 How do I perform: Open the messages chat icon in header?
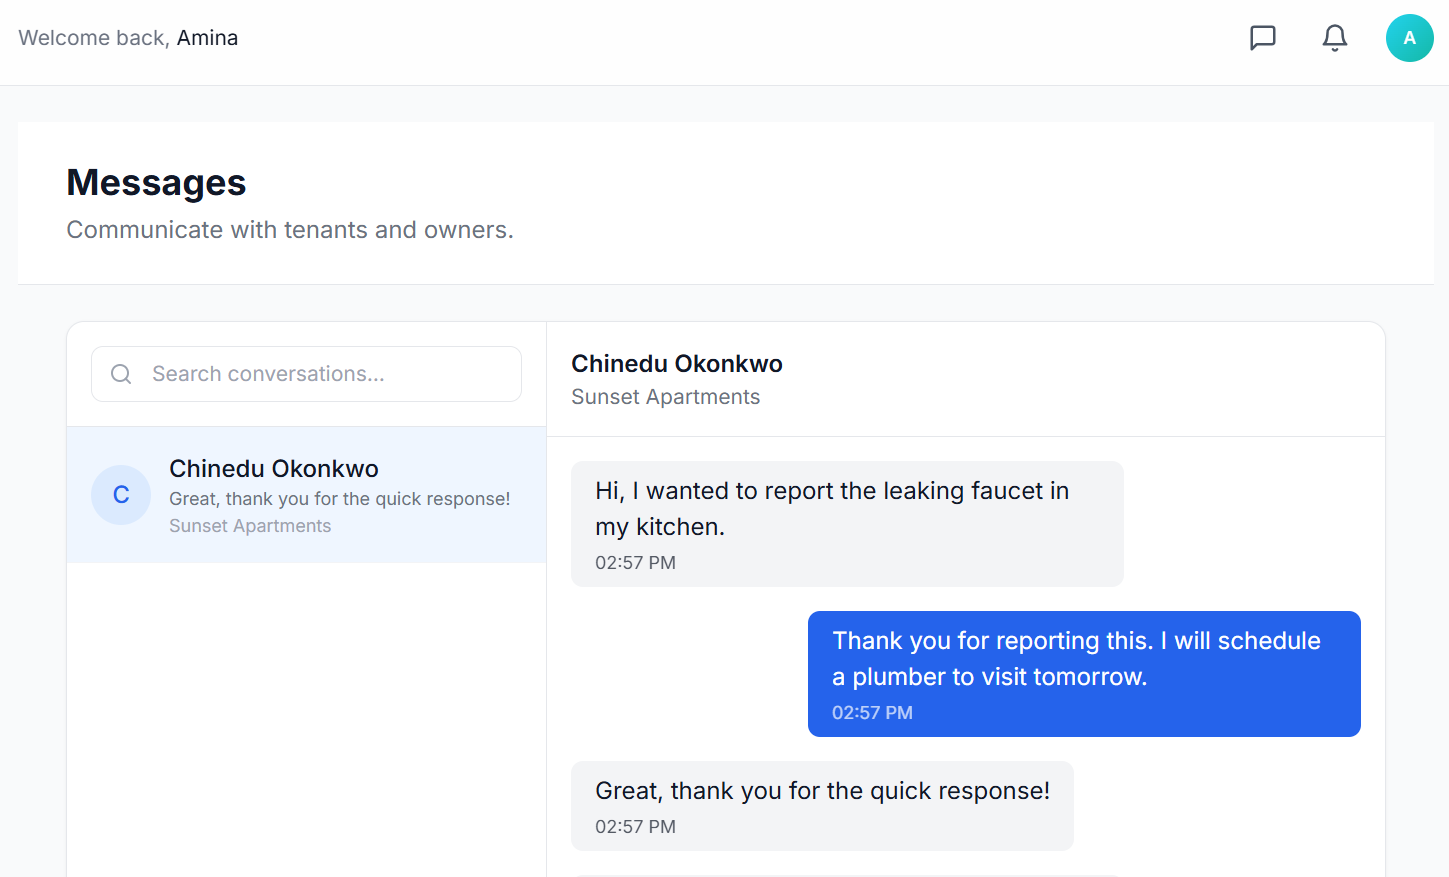point(1263,38)
